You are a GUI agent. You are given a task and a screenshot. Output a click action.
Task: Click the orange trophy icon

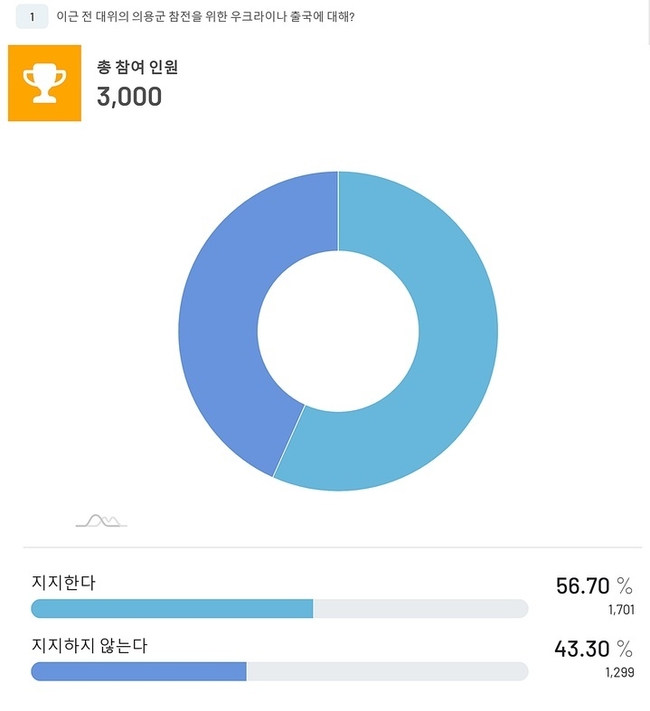[x=44, y=83]
